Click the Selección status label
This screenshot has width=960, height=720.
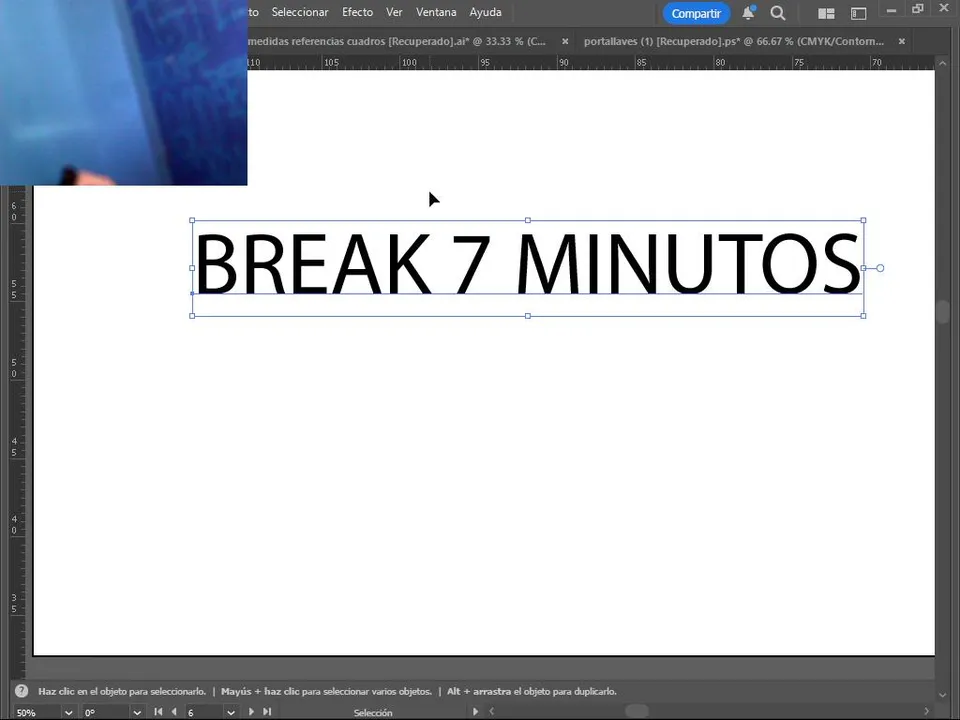(x=373, y=713)
